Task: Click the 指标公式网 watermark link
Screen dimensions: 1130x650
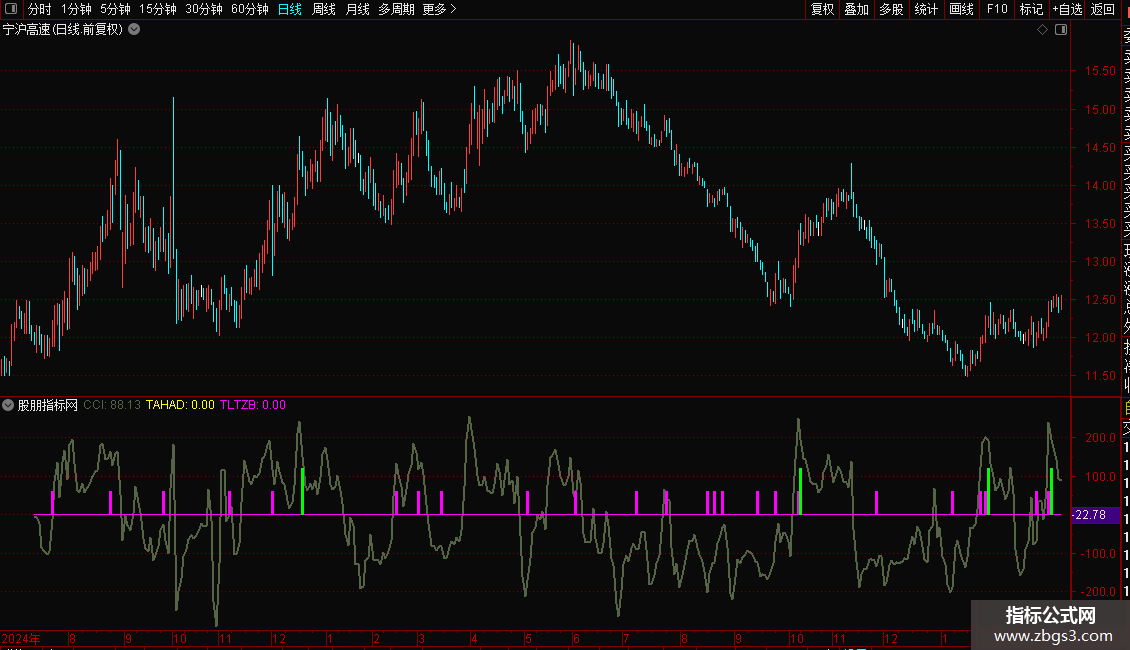Action: point(1050,616)
